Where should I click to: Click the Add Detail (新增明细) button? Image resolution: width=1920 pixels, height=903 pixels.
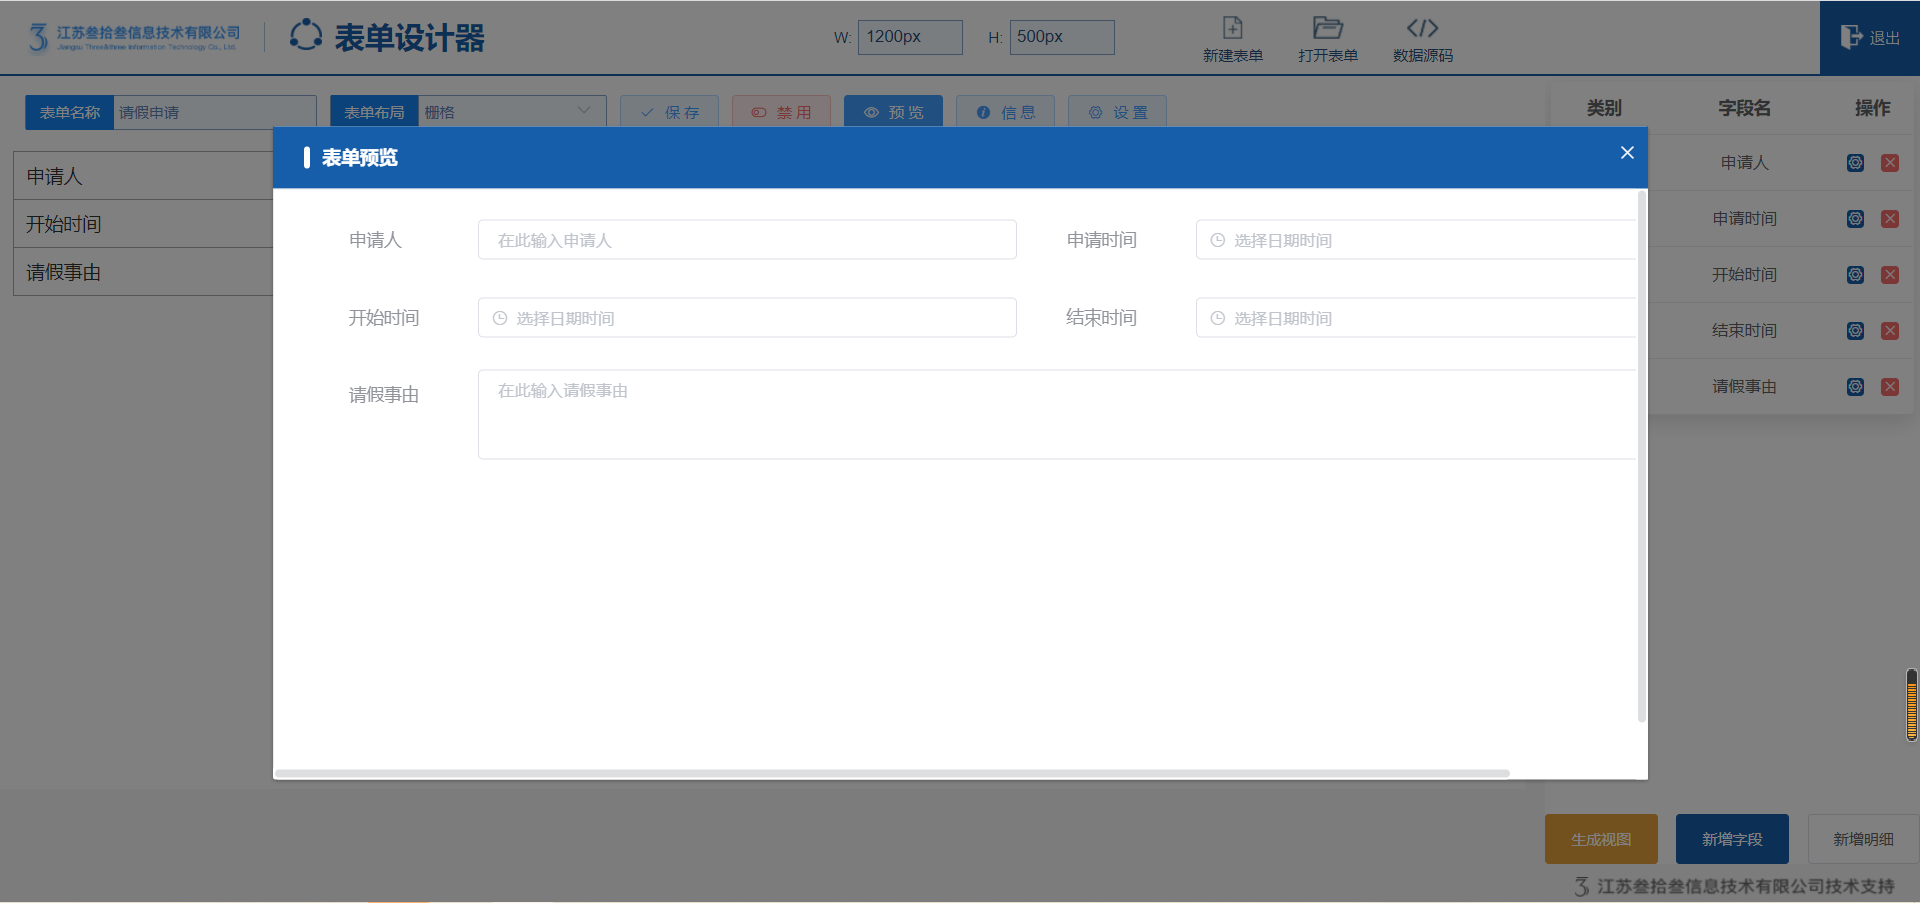pos(1862,839)
